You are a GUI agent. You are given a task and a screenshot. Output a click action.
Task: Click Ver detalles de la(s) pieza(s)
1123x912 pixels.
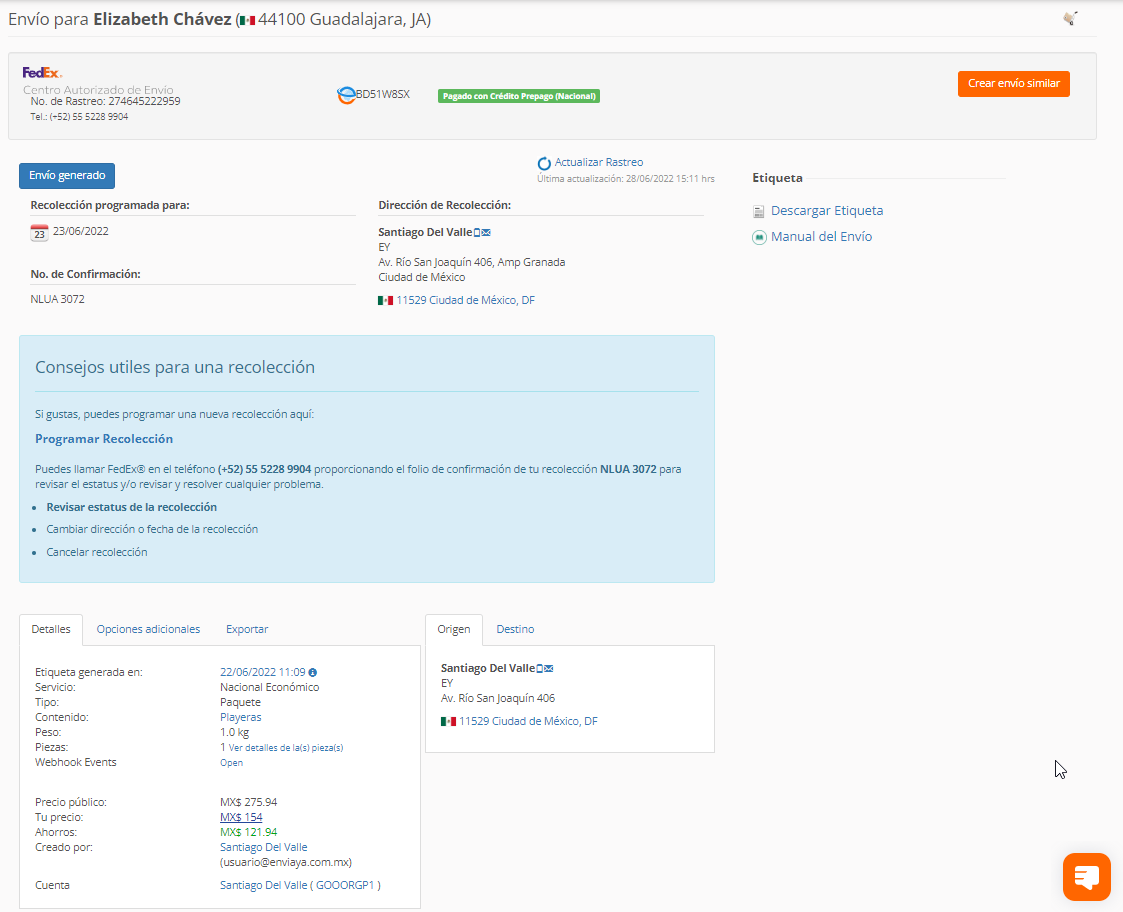[x=286, y=748]
